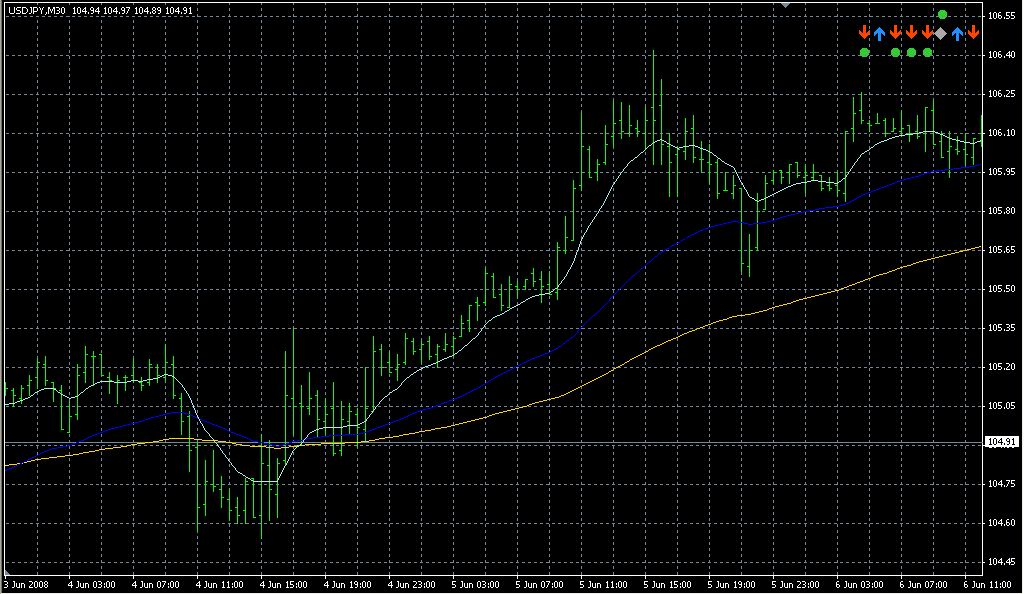Click the gray diamond signal icon
1024x594 pixels.
point(941,34)
